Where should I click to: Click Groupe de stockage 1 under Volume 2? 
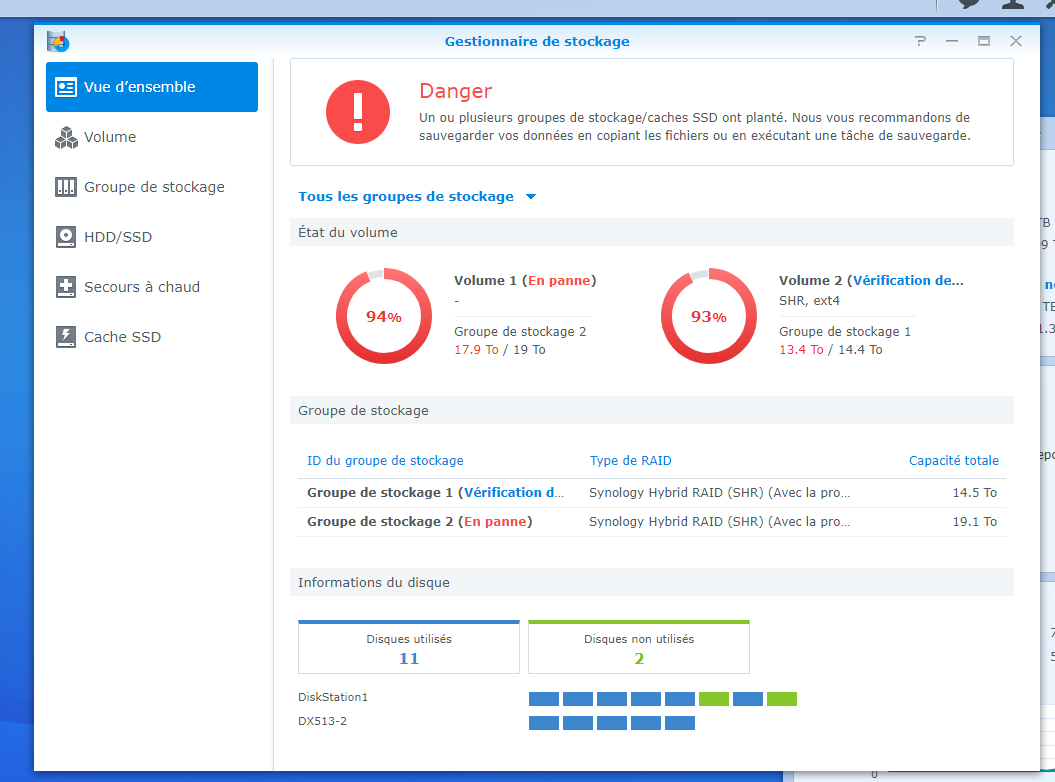pos(845,332)
